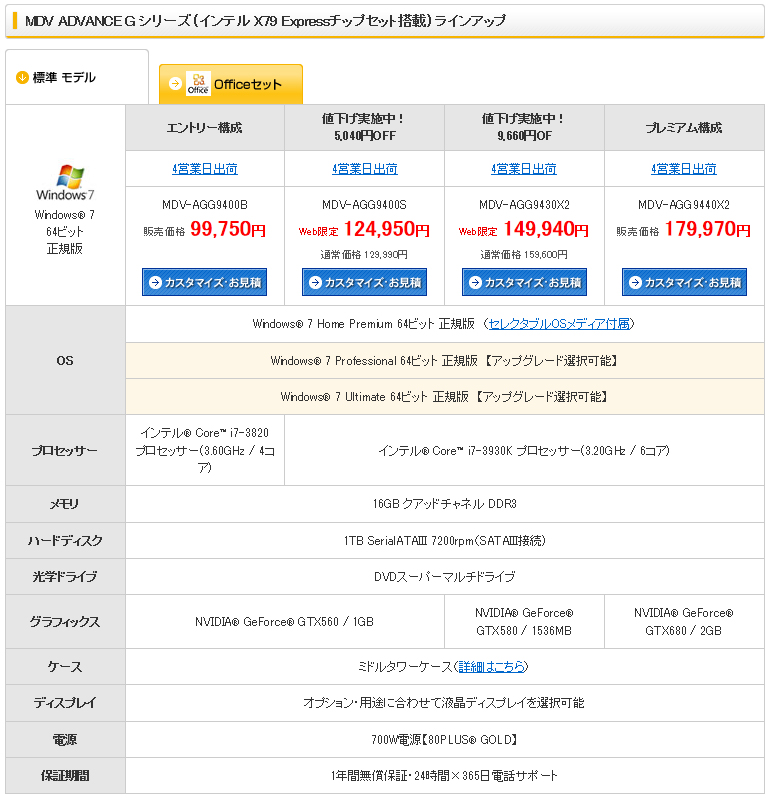
Task: Click the Windows 7 Home Premium OS row
Action: pyautogui.click(x=445, y=324)
